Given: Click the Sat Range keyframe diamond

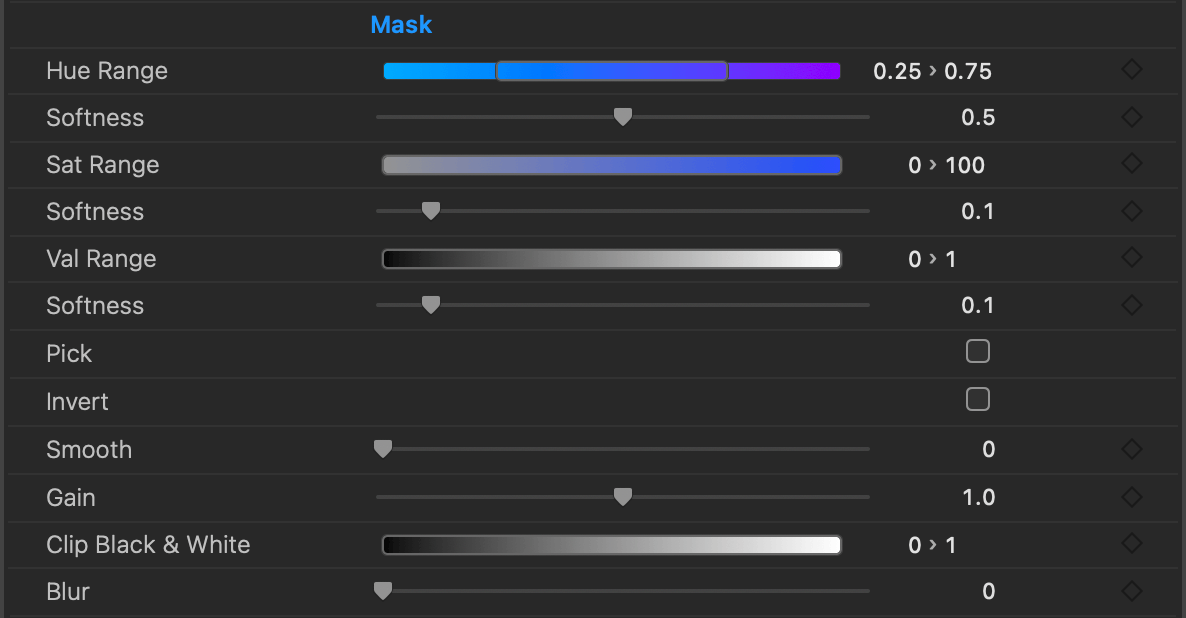Looking at the screenshot, I should pos(1131,164).
